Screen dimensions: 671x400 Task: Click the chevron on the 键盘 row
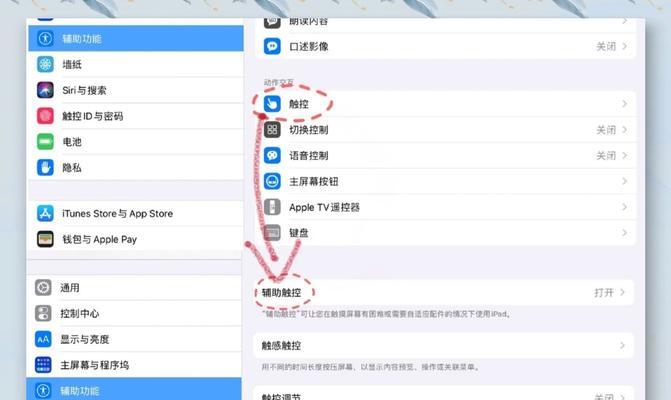click(625, 233)
